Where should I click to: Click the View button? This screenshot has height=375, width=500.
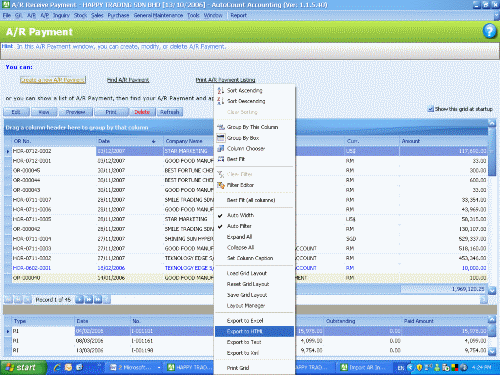(x=44, y=112)
